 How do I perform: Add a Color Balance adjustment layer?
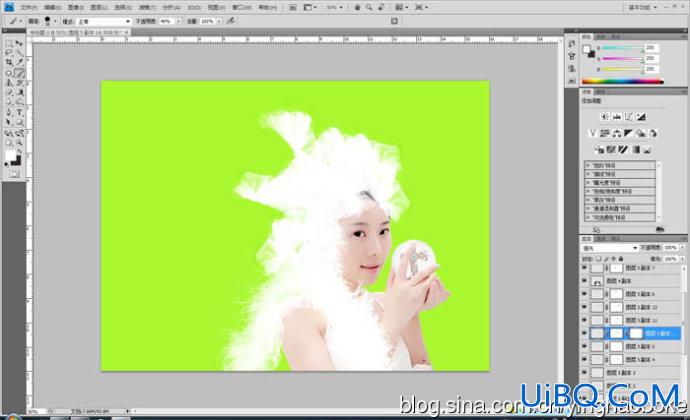point(617,133)
